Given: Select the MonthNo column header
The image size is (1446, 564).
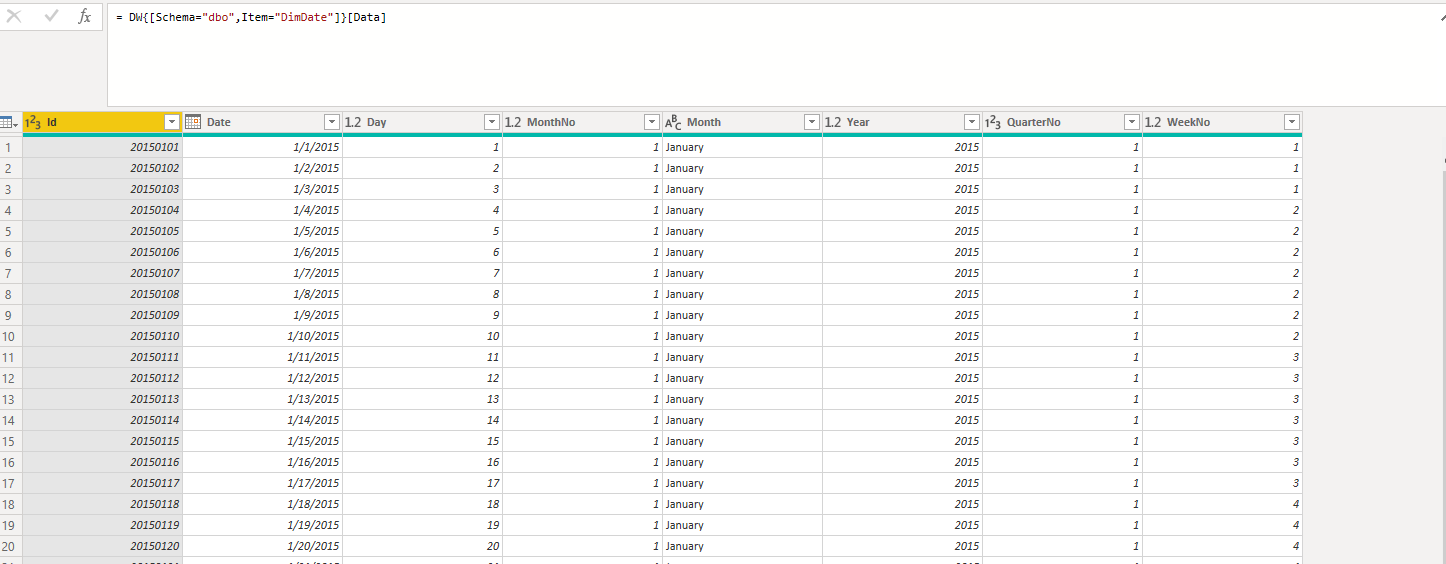Looking at the screenshot, I should pyautogui.click(x=582, y=122).
